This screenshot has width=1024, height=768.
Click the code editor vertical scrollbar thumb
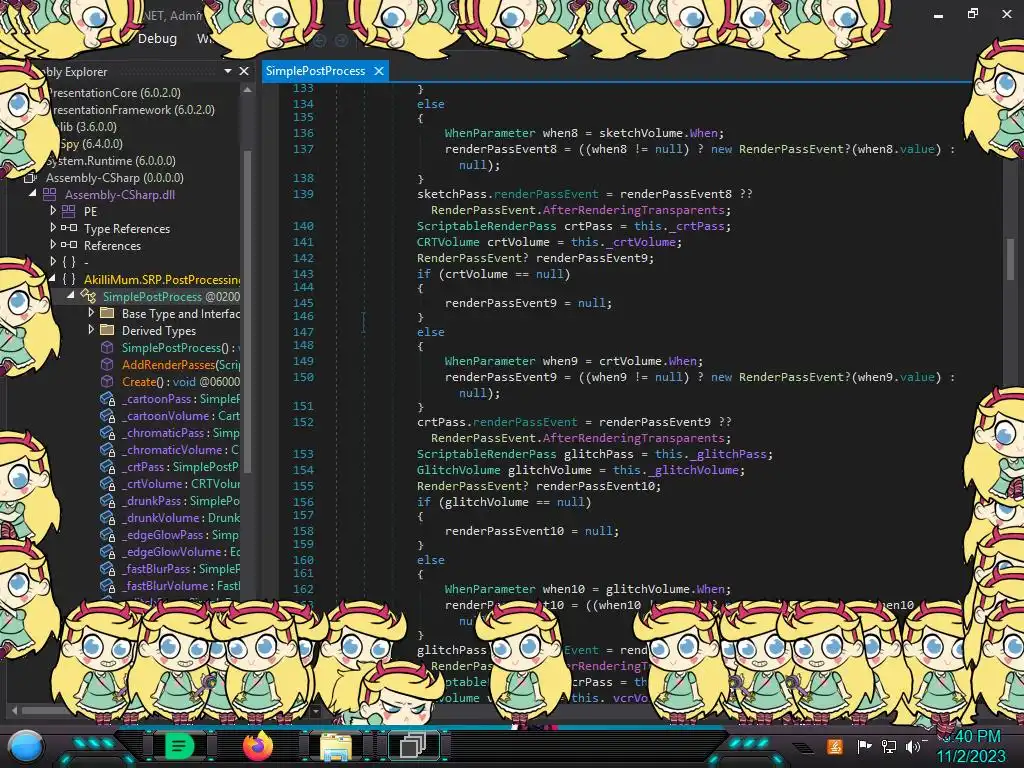(1010, 259)
